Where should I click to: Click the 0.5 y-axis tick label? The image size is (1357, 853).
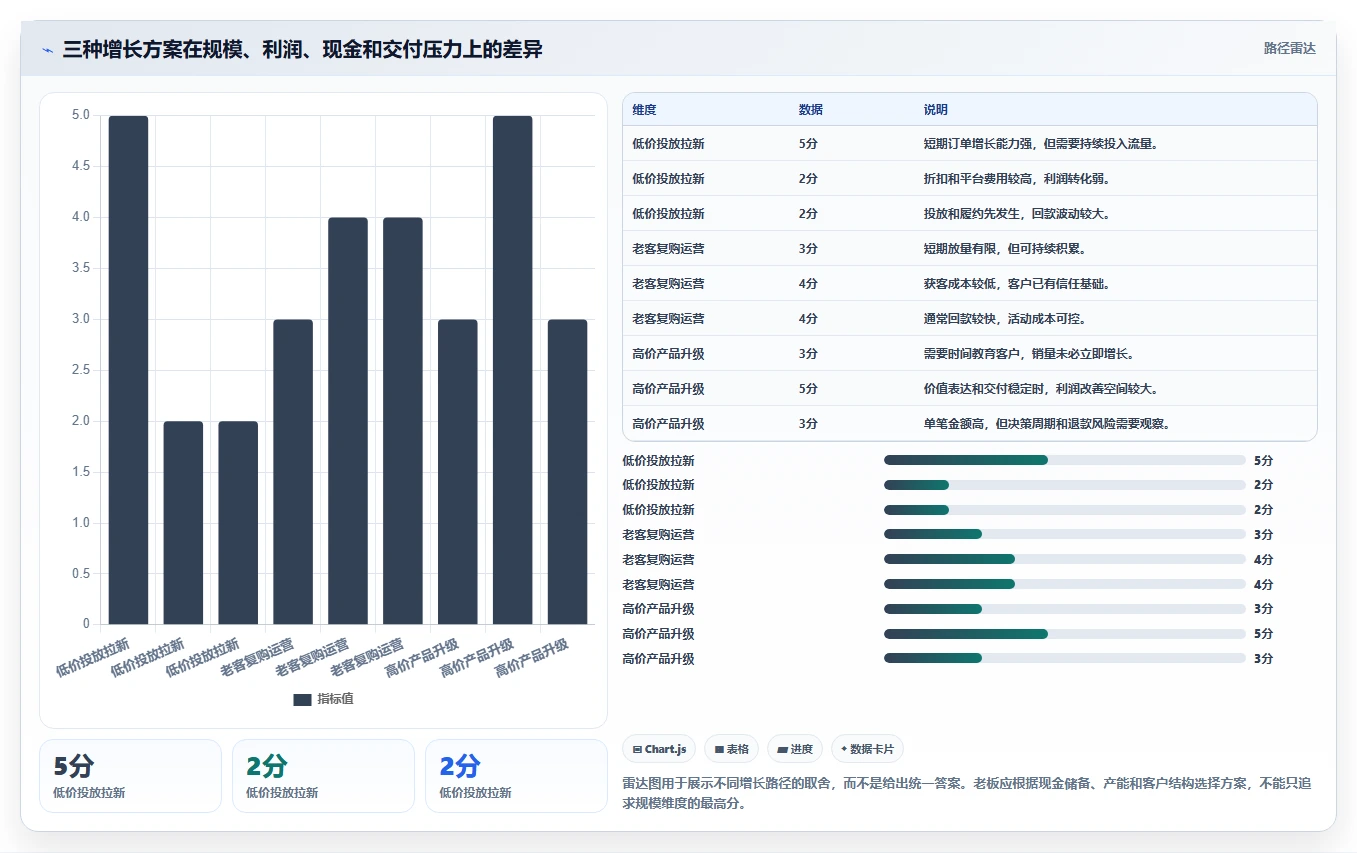(80, 573)
